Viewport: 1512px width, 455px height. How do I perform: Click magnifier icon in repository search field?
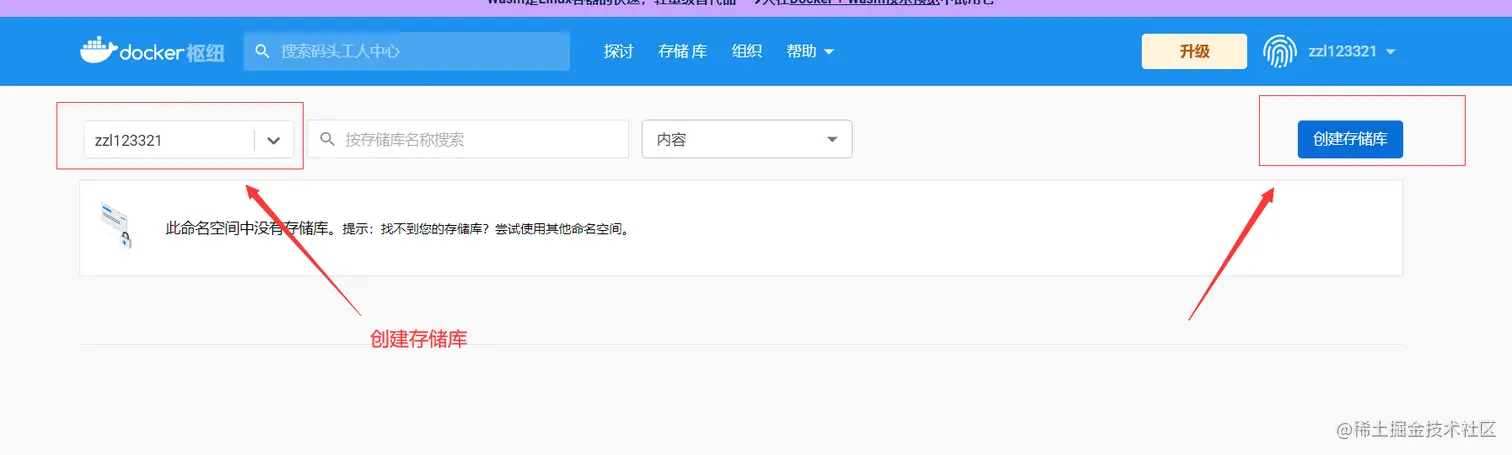click(x=327, y=140)
